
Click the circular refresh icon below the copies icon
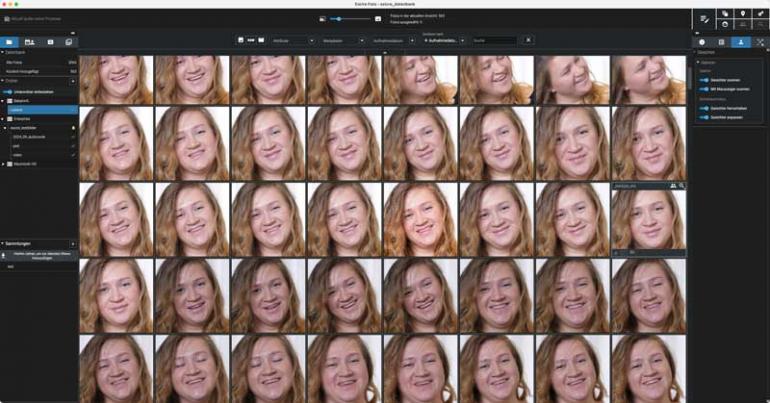coord(725,24)
